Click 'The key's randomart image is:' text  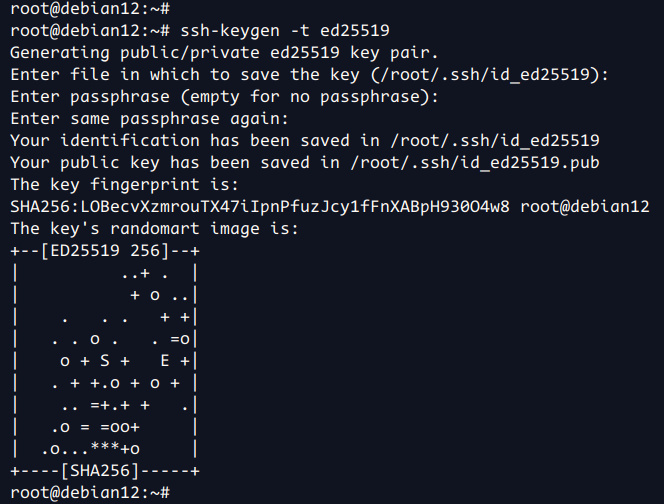click(154, 230)
